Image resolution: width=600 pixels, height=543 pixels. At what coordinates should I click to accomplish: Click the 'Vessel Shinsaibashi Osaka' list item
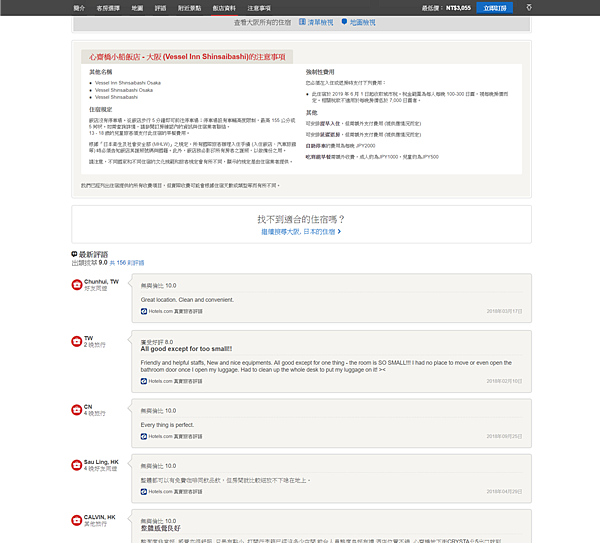pos(124,90)
